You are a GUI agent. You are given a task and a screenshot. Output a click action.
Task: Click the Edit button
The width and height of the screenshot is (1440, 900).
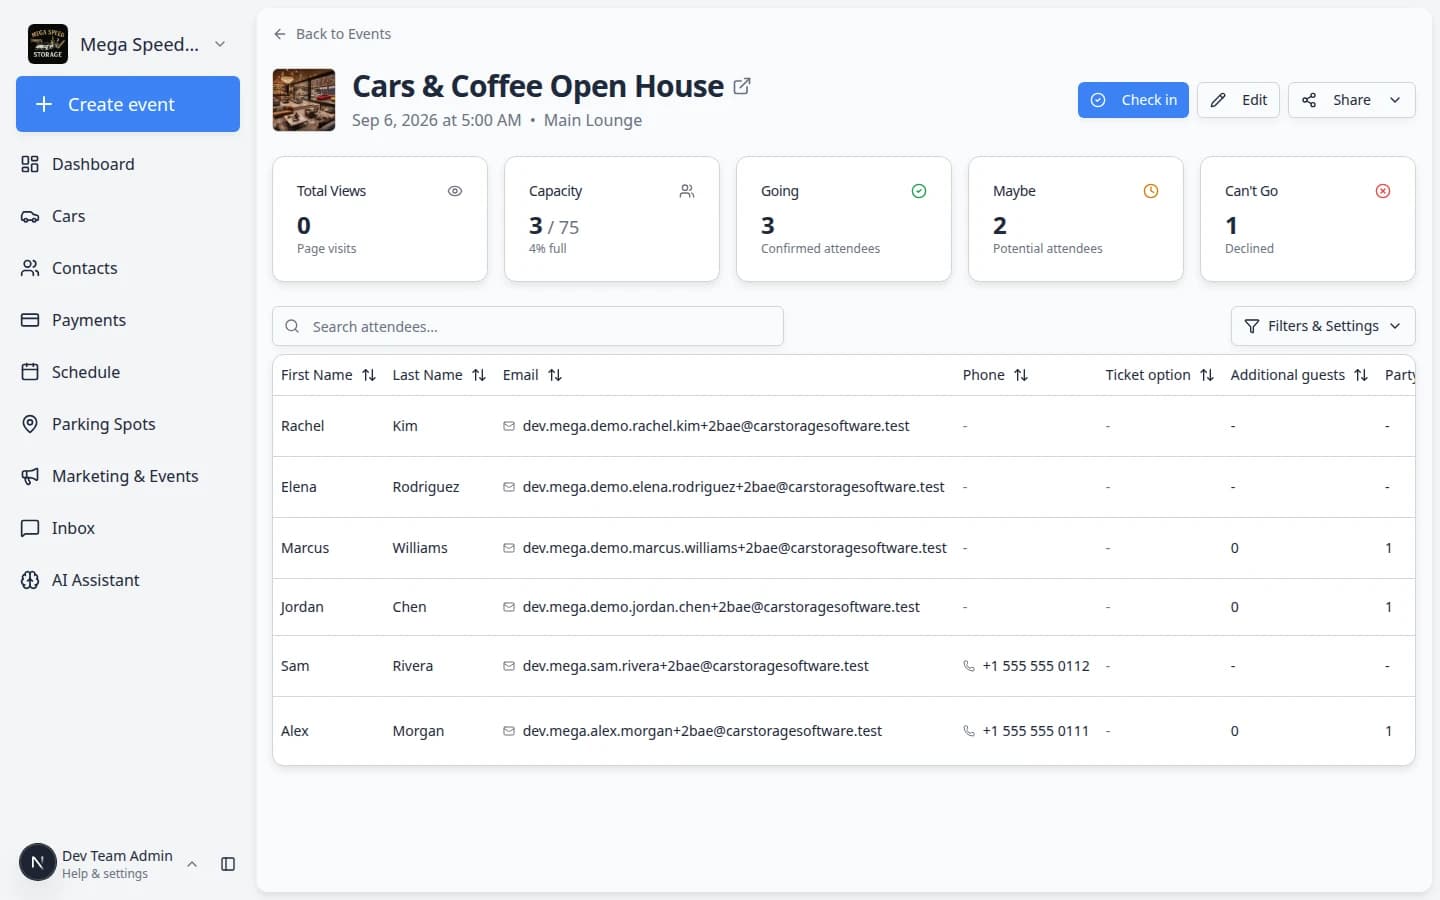[x=1238, y=100]
